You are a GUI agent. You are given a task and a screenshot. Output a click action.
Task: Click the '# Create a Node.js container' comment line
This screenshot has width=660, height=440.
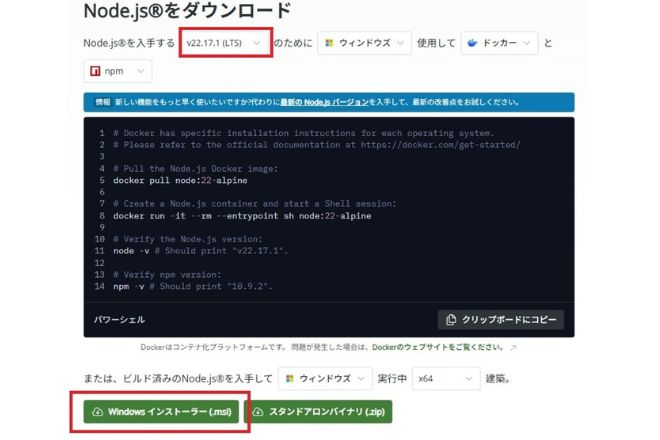[x=255, y=203]
